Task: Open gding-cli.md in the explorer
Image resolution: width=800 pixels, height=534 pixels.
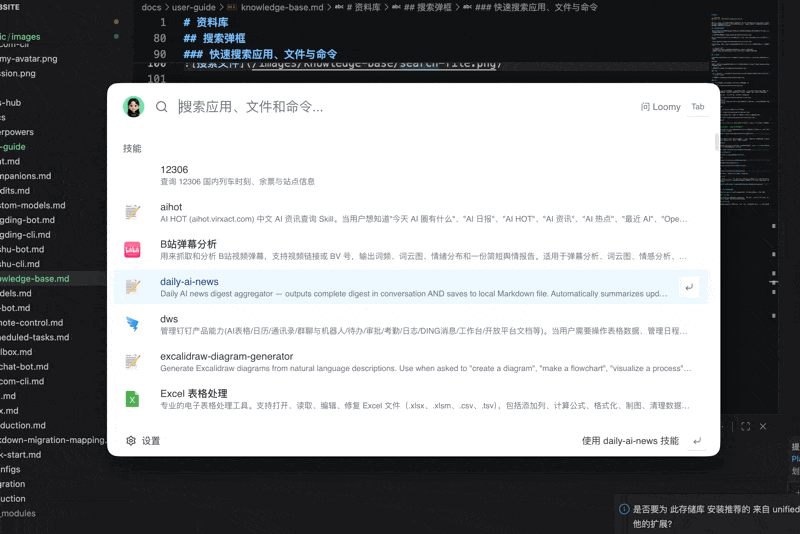Action: click(x=25, y=235)
